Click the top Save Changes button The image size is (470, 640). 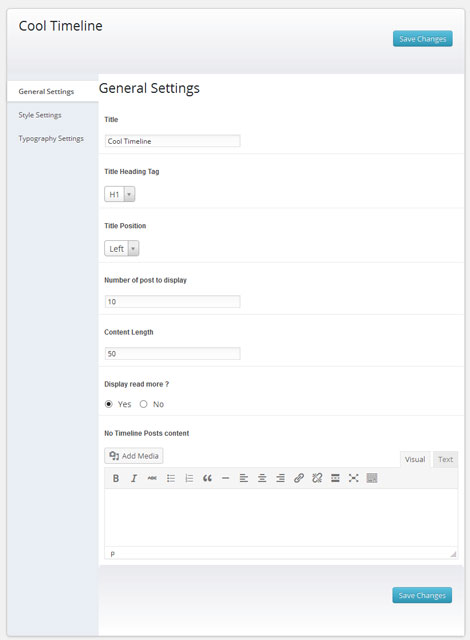[x=423, y=39]
